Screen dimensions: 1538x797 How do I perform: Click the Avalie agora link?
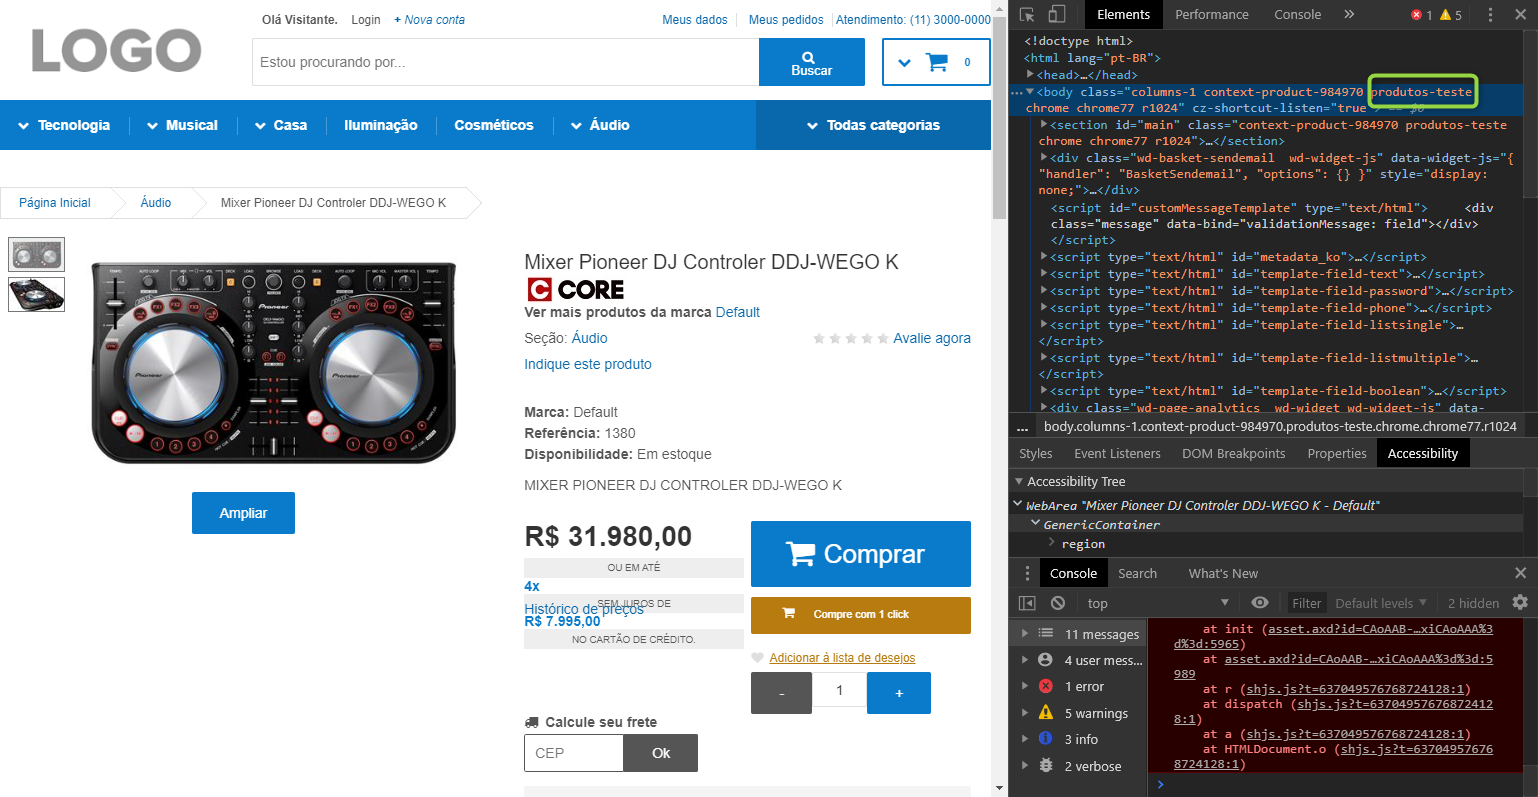pyautogui.click(x=932, y=338)
